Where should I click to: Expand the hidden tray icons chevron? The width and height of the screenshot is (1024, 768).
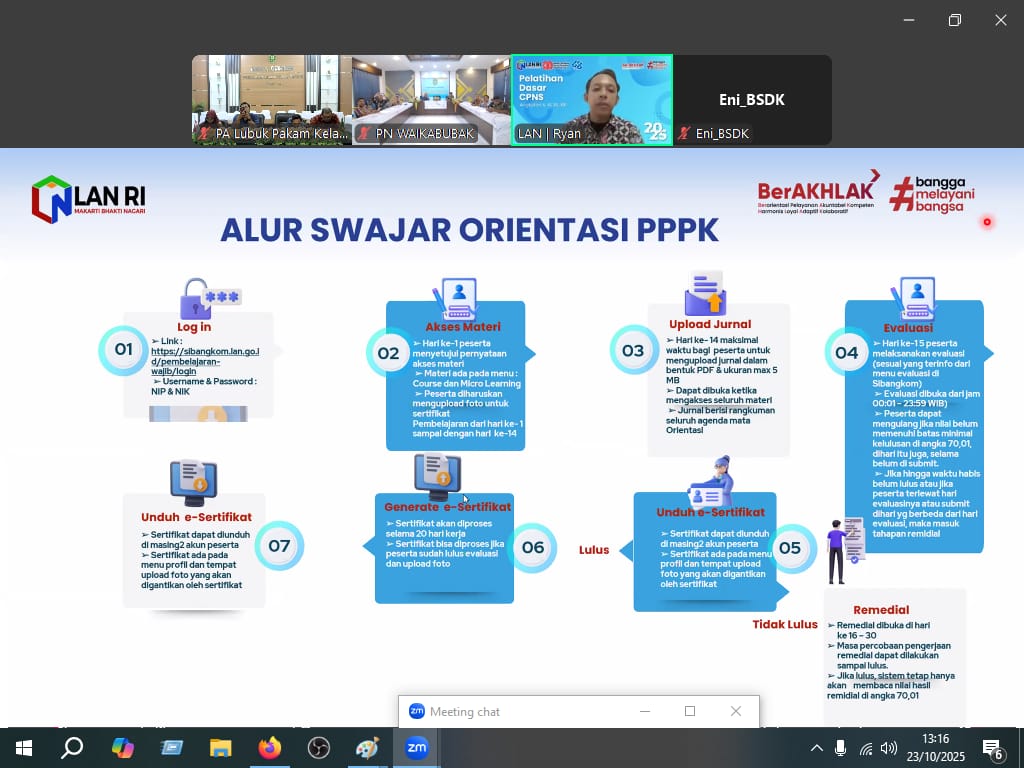click(817, 748)
